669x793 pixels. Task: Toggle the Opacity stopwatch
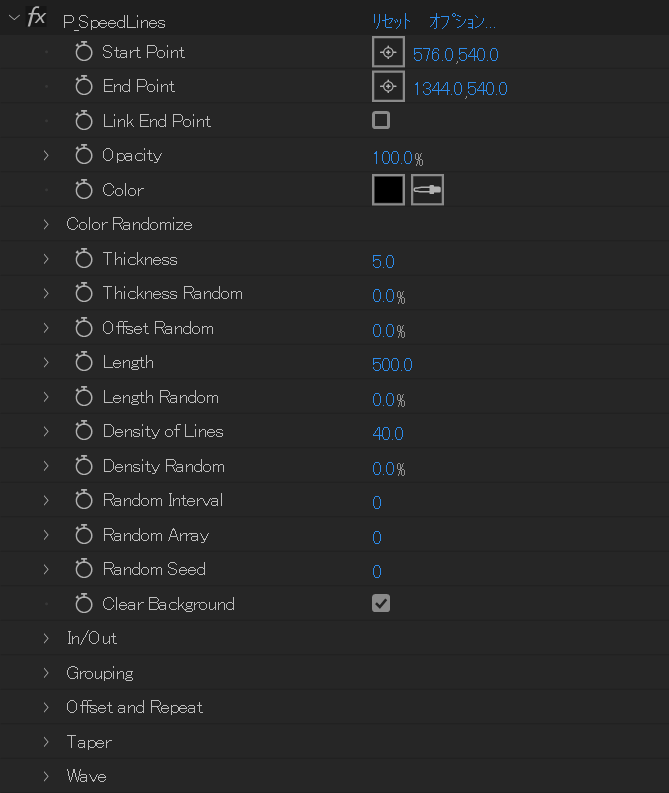tap(84, 155)
